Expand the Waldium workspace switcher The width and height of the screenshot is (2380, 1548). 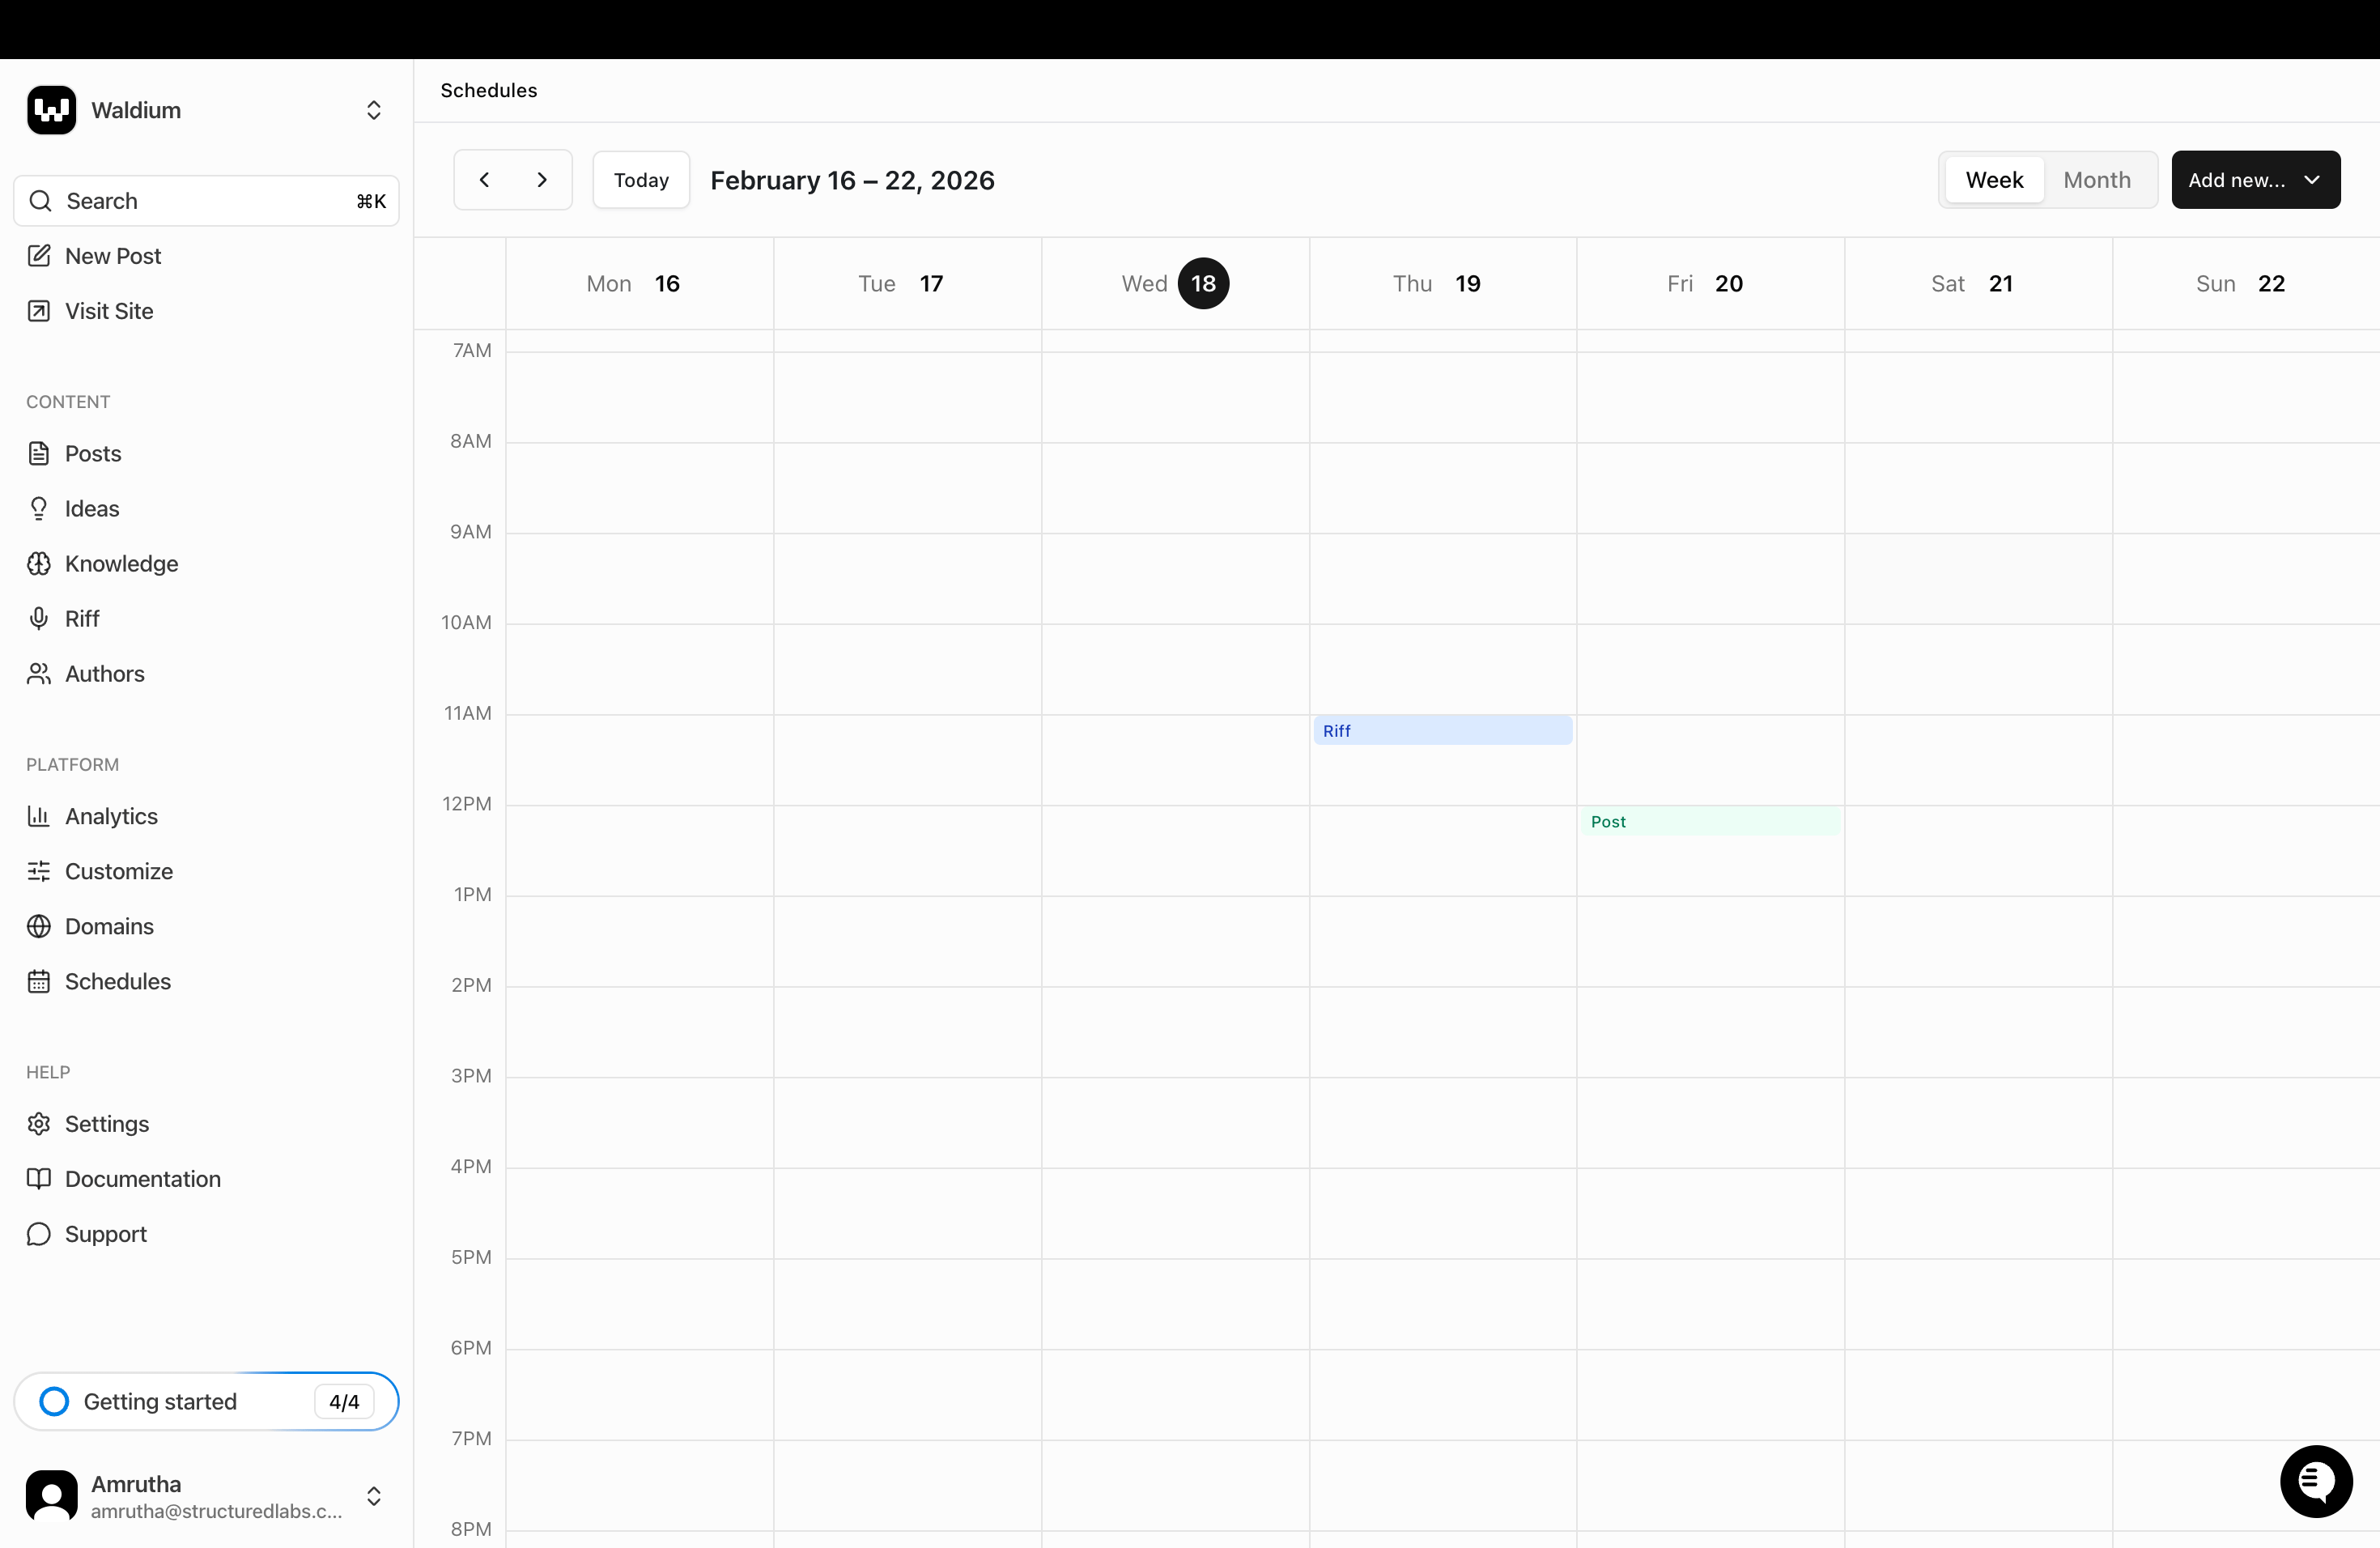pyautogui.click(x=373, y=110)
